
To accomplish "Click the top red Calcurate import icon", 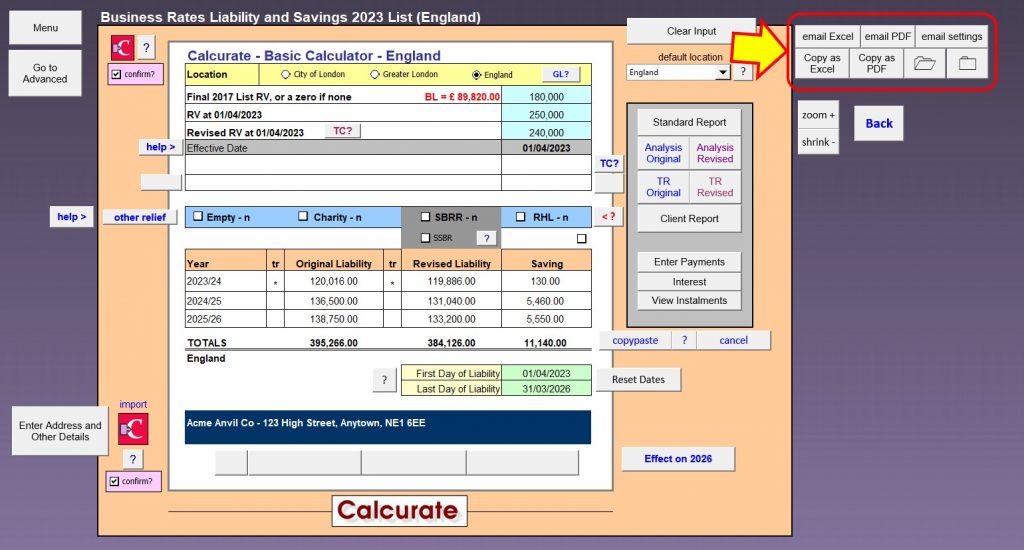I will pos(122,47).
